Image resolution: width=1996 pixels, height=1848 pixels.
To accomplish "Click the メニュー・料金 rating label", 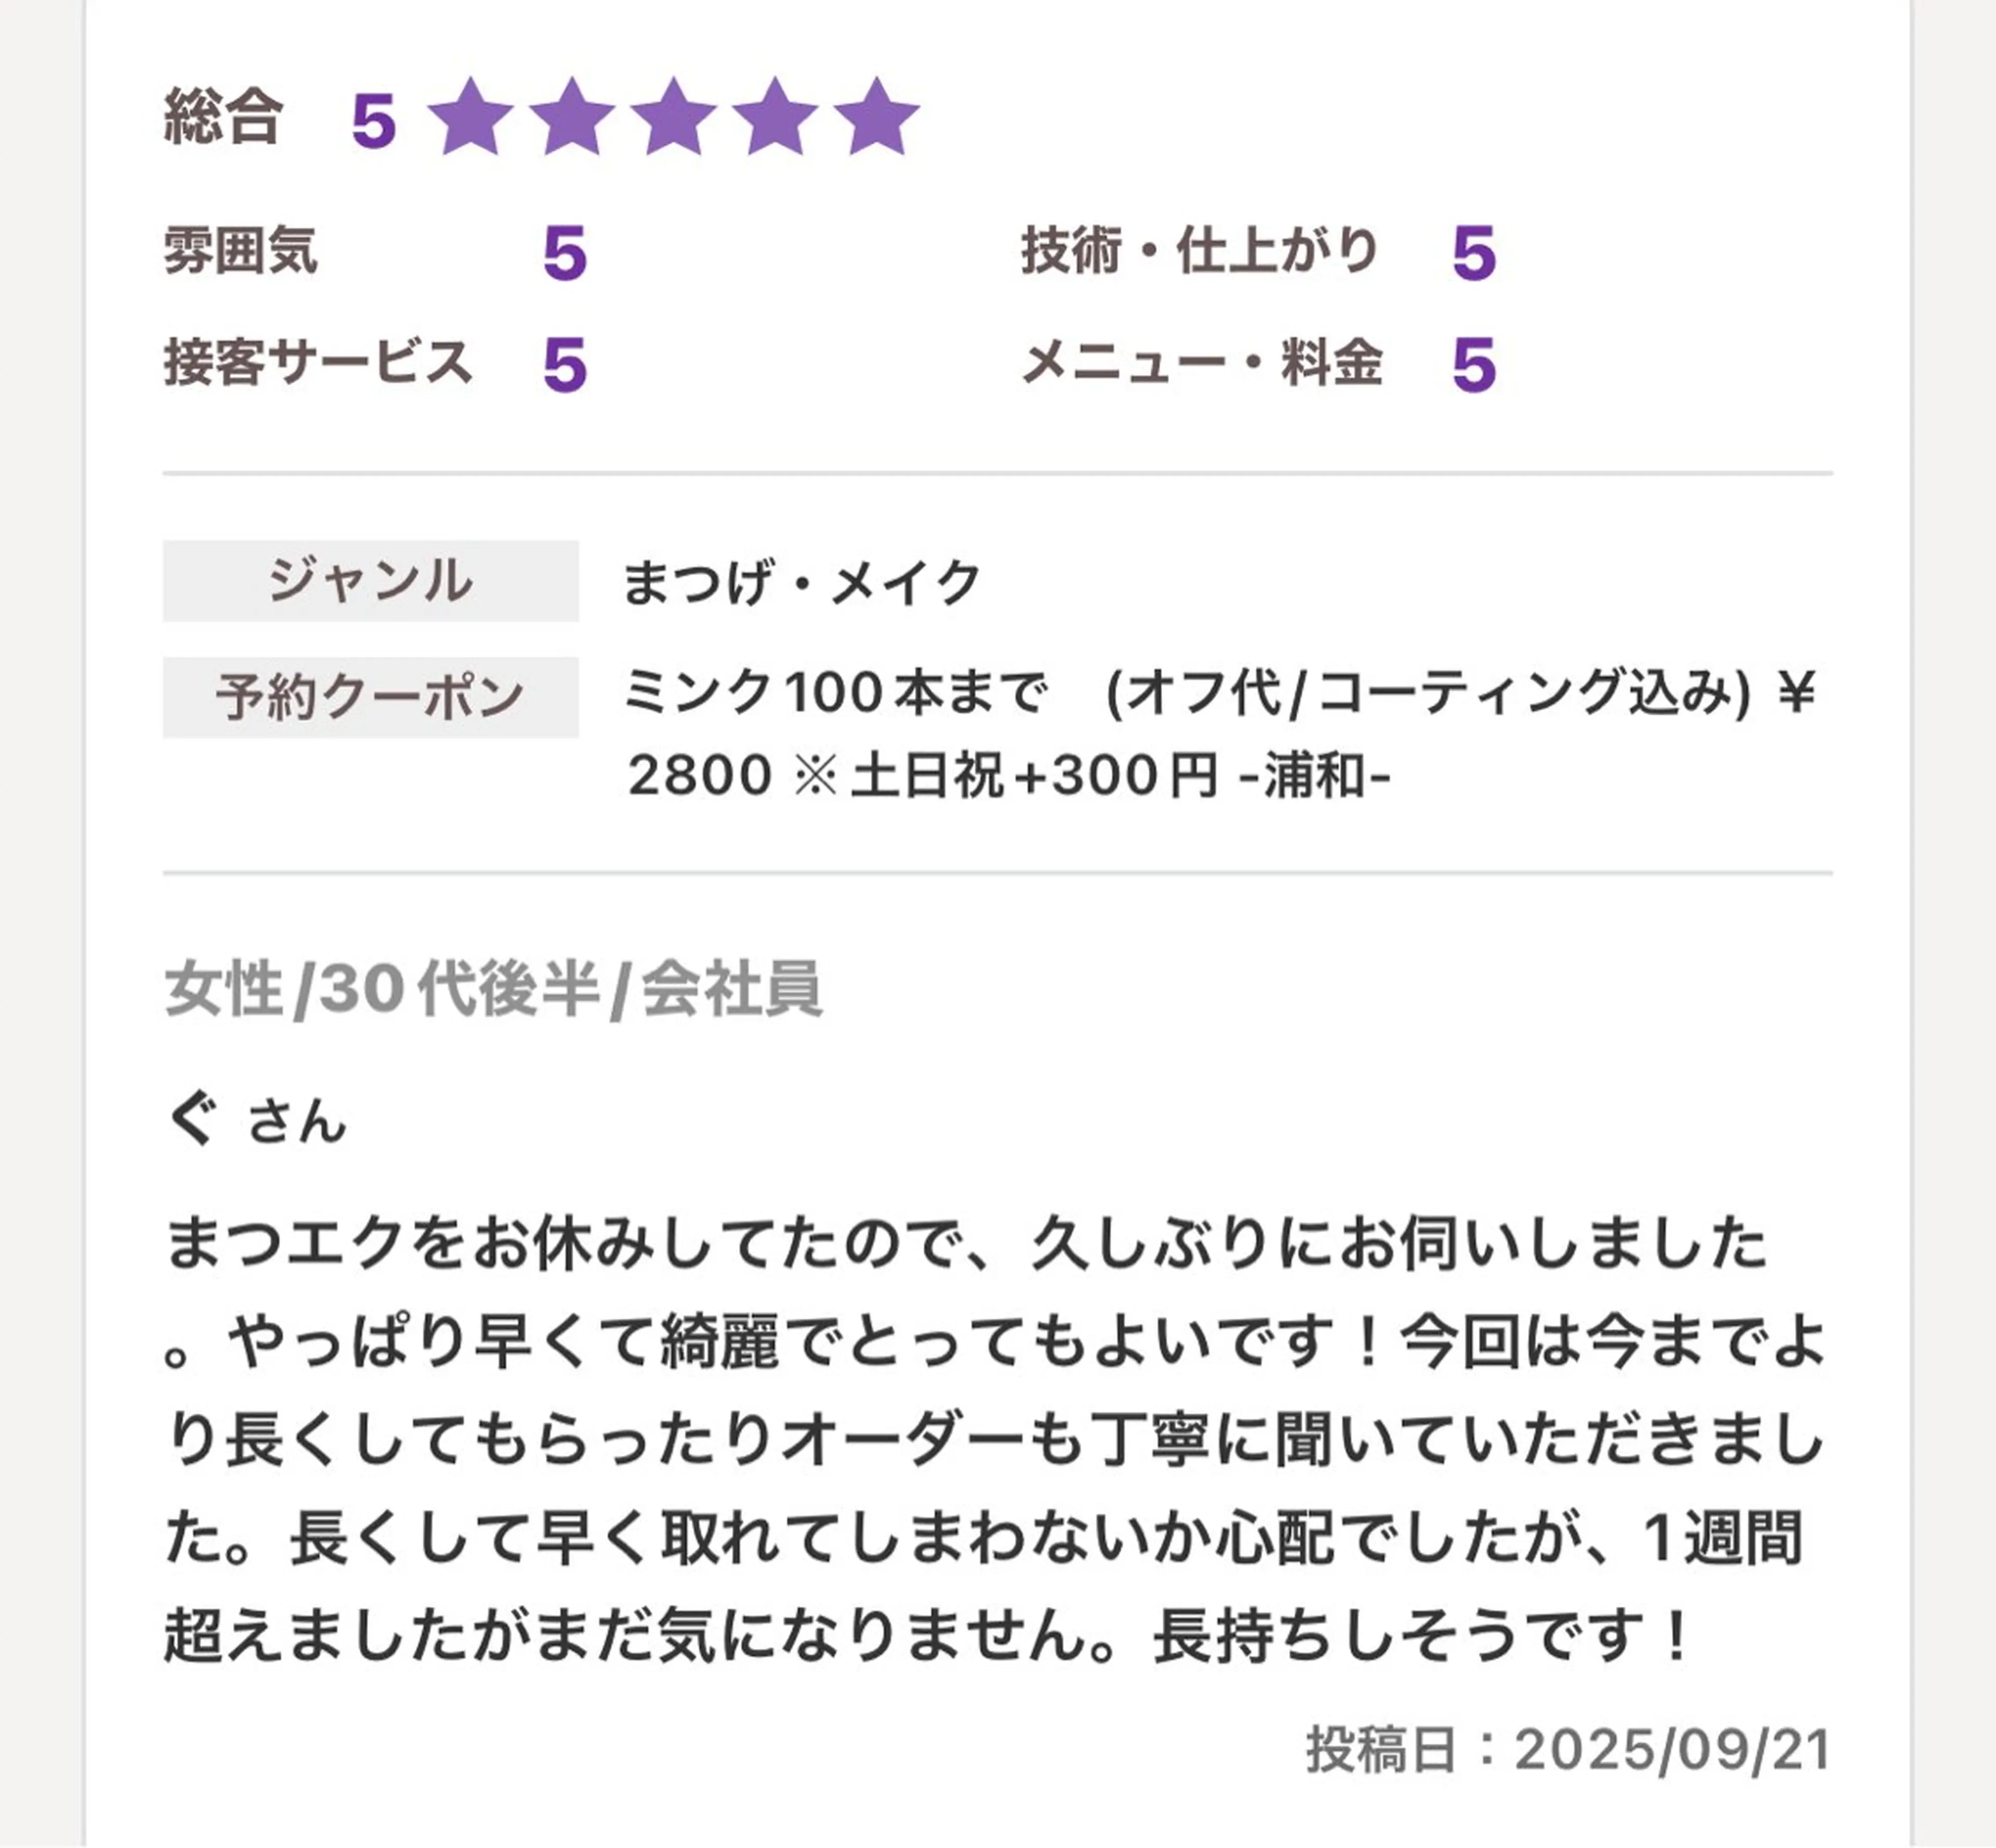I will click(x=1202, y=362).
